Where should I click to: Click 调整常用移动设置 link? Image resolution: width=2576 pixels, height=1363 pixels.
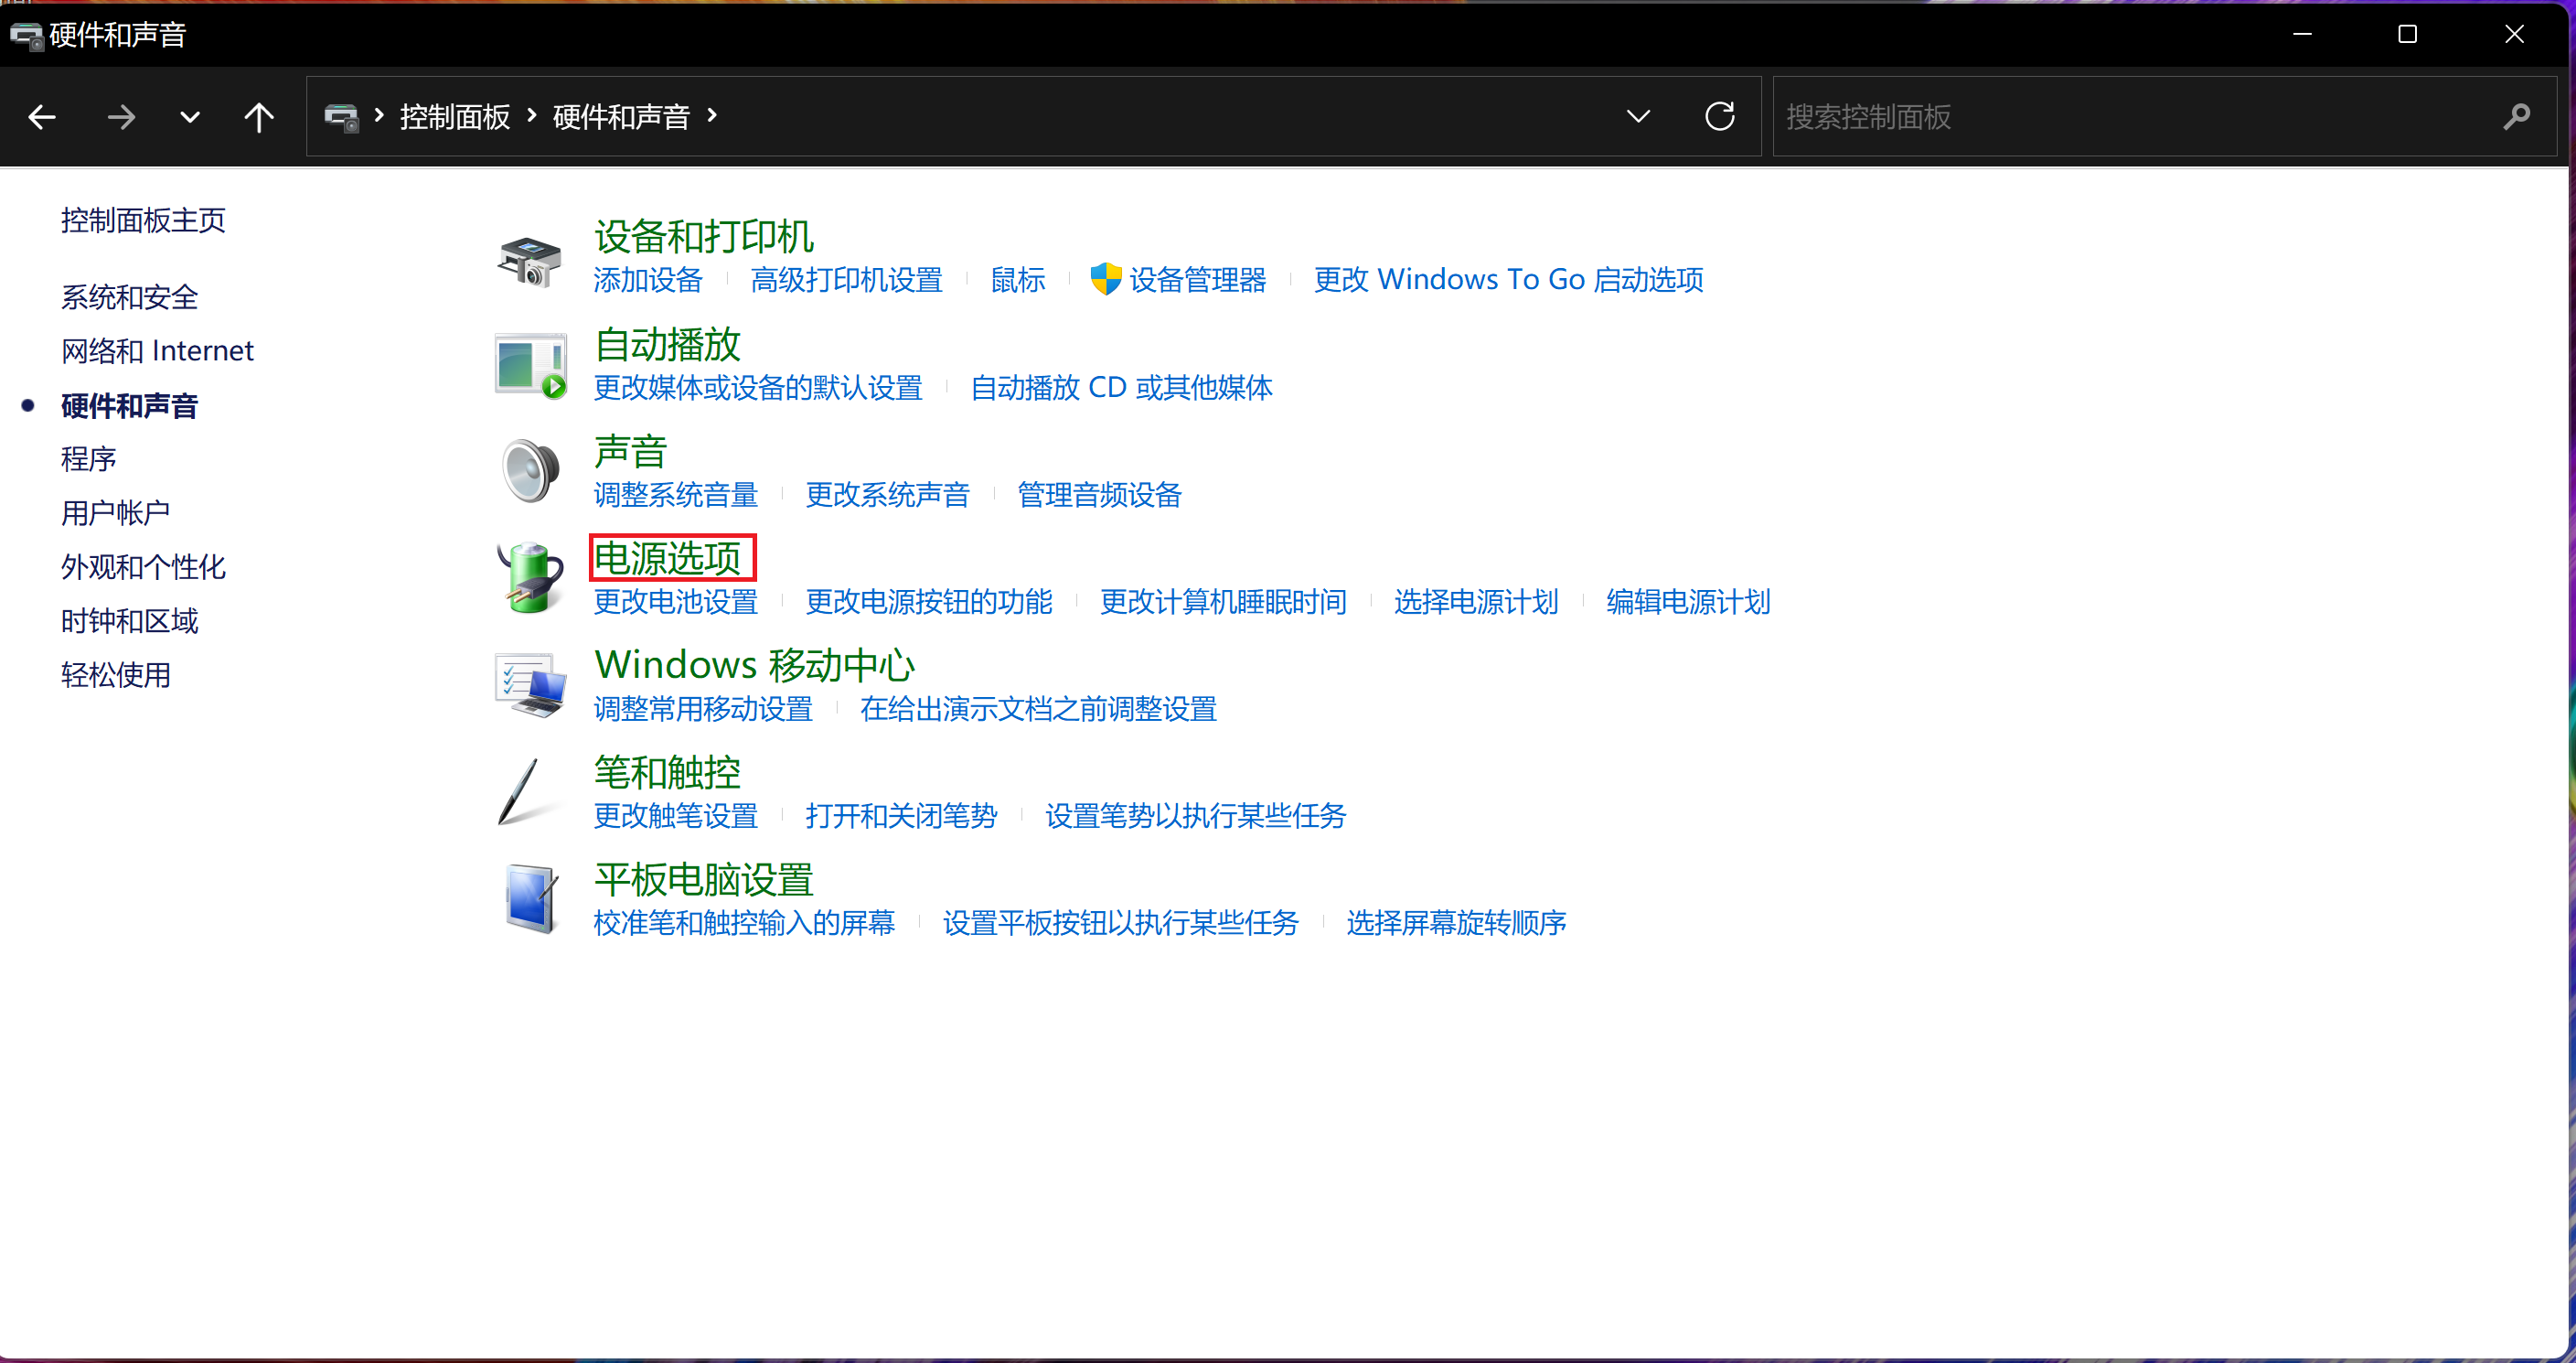tap(703, 709)
